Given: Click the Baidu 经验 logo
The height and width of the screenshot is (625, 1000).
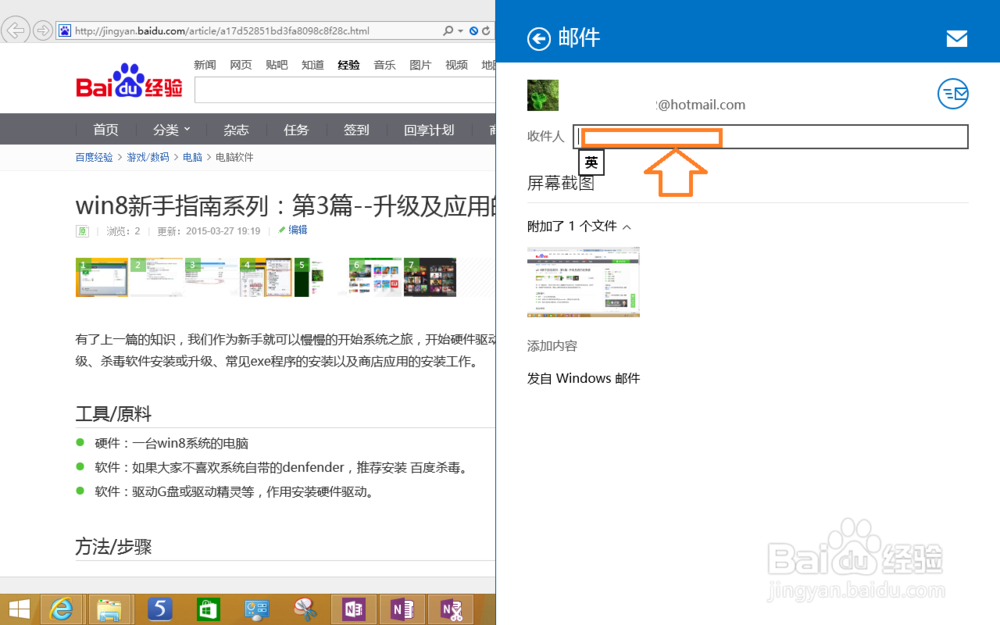Looking at the screenshot, I should tap(129, 81).
